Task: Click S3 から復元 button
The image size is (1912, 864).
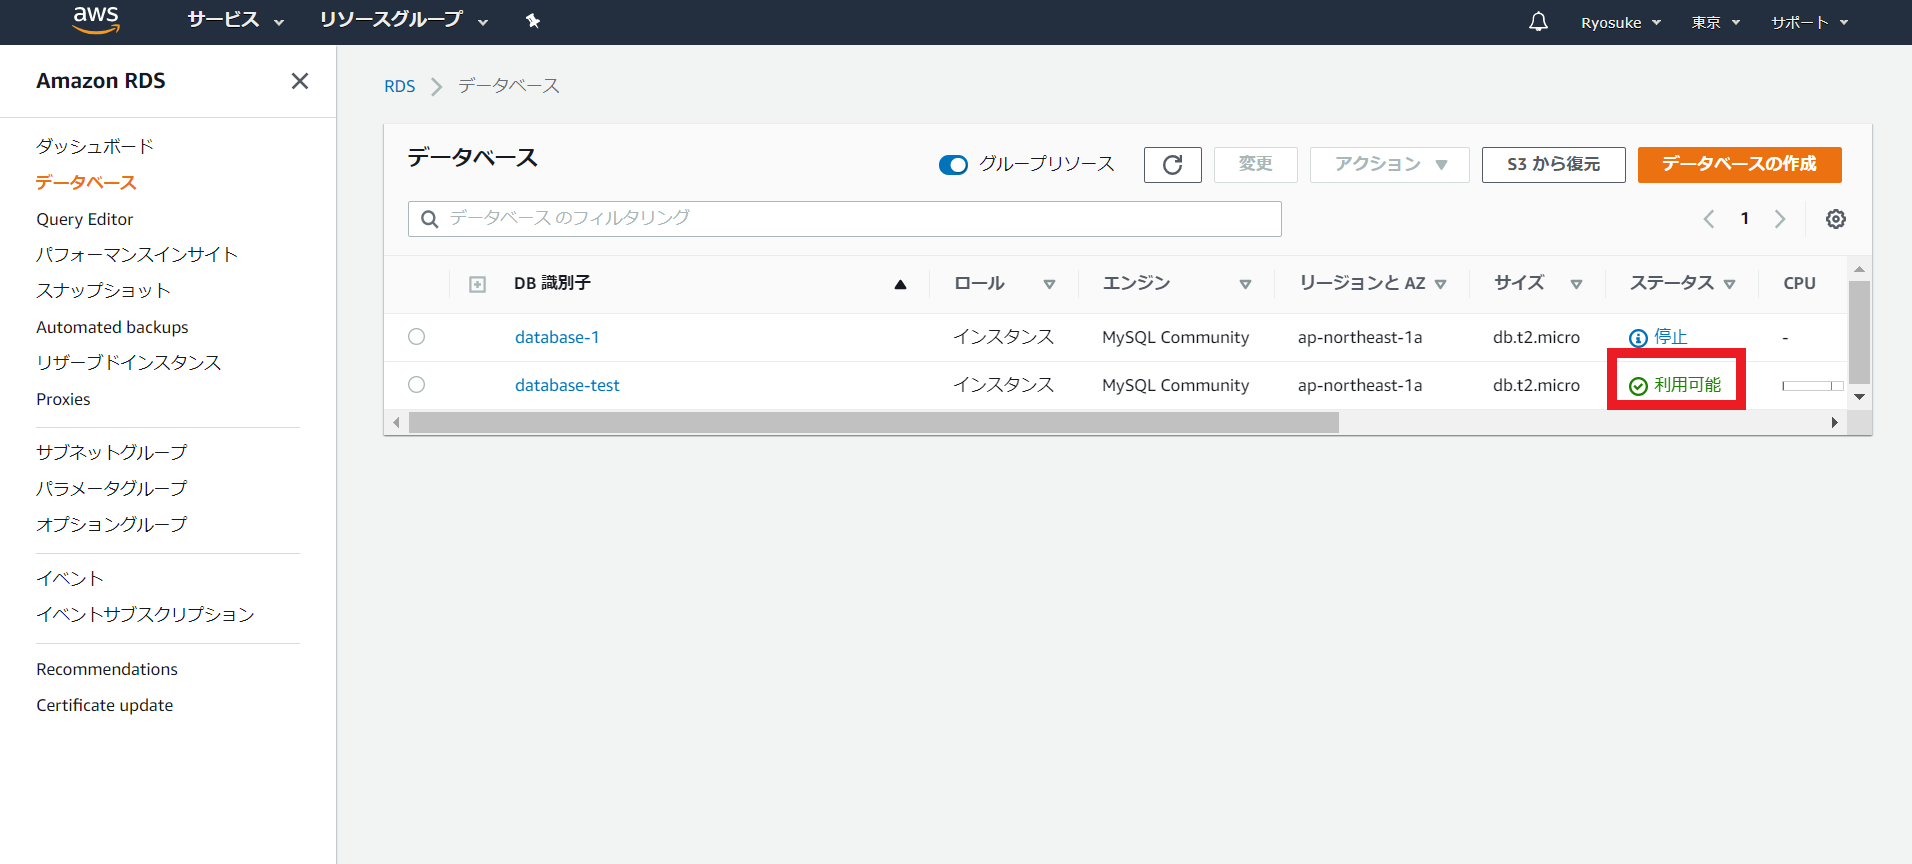Action: (x=1553, y=165)
